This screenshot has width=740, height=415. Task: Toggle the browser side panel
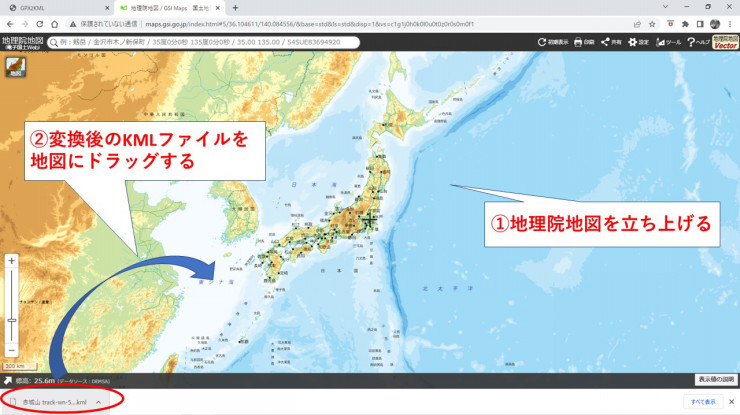700,24
